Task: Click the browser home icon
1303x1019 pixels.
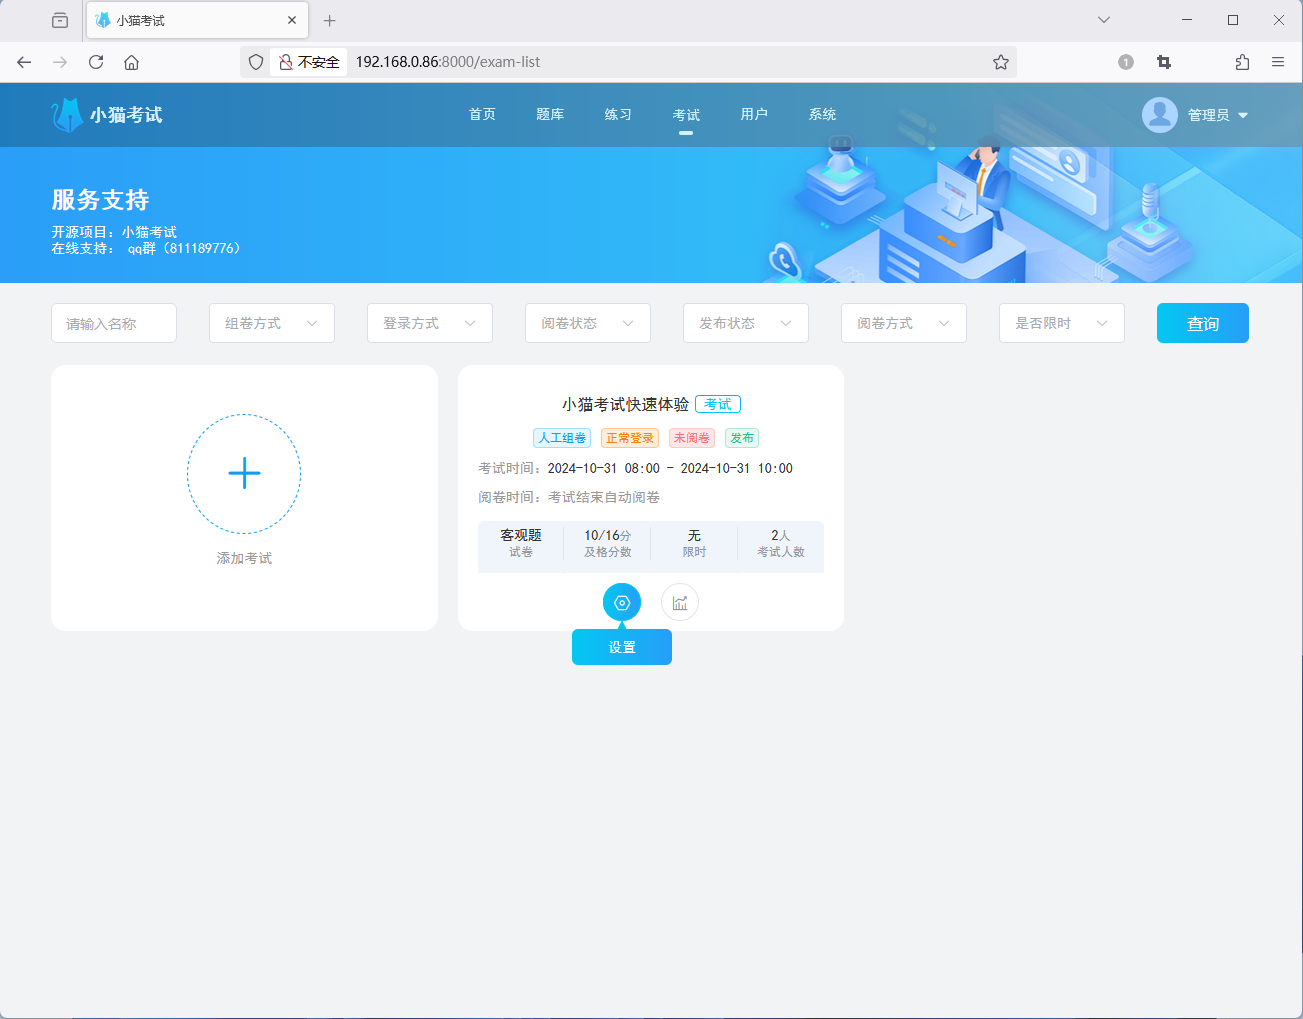Action: click(x=131, y=61)
